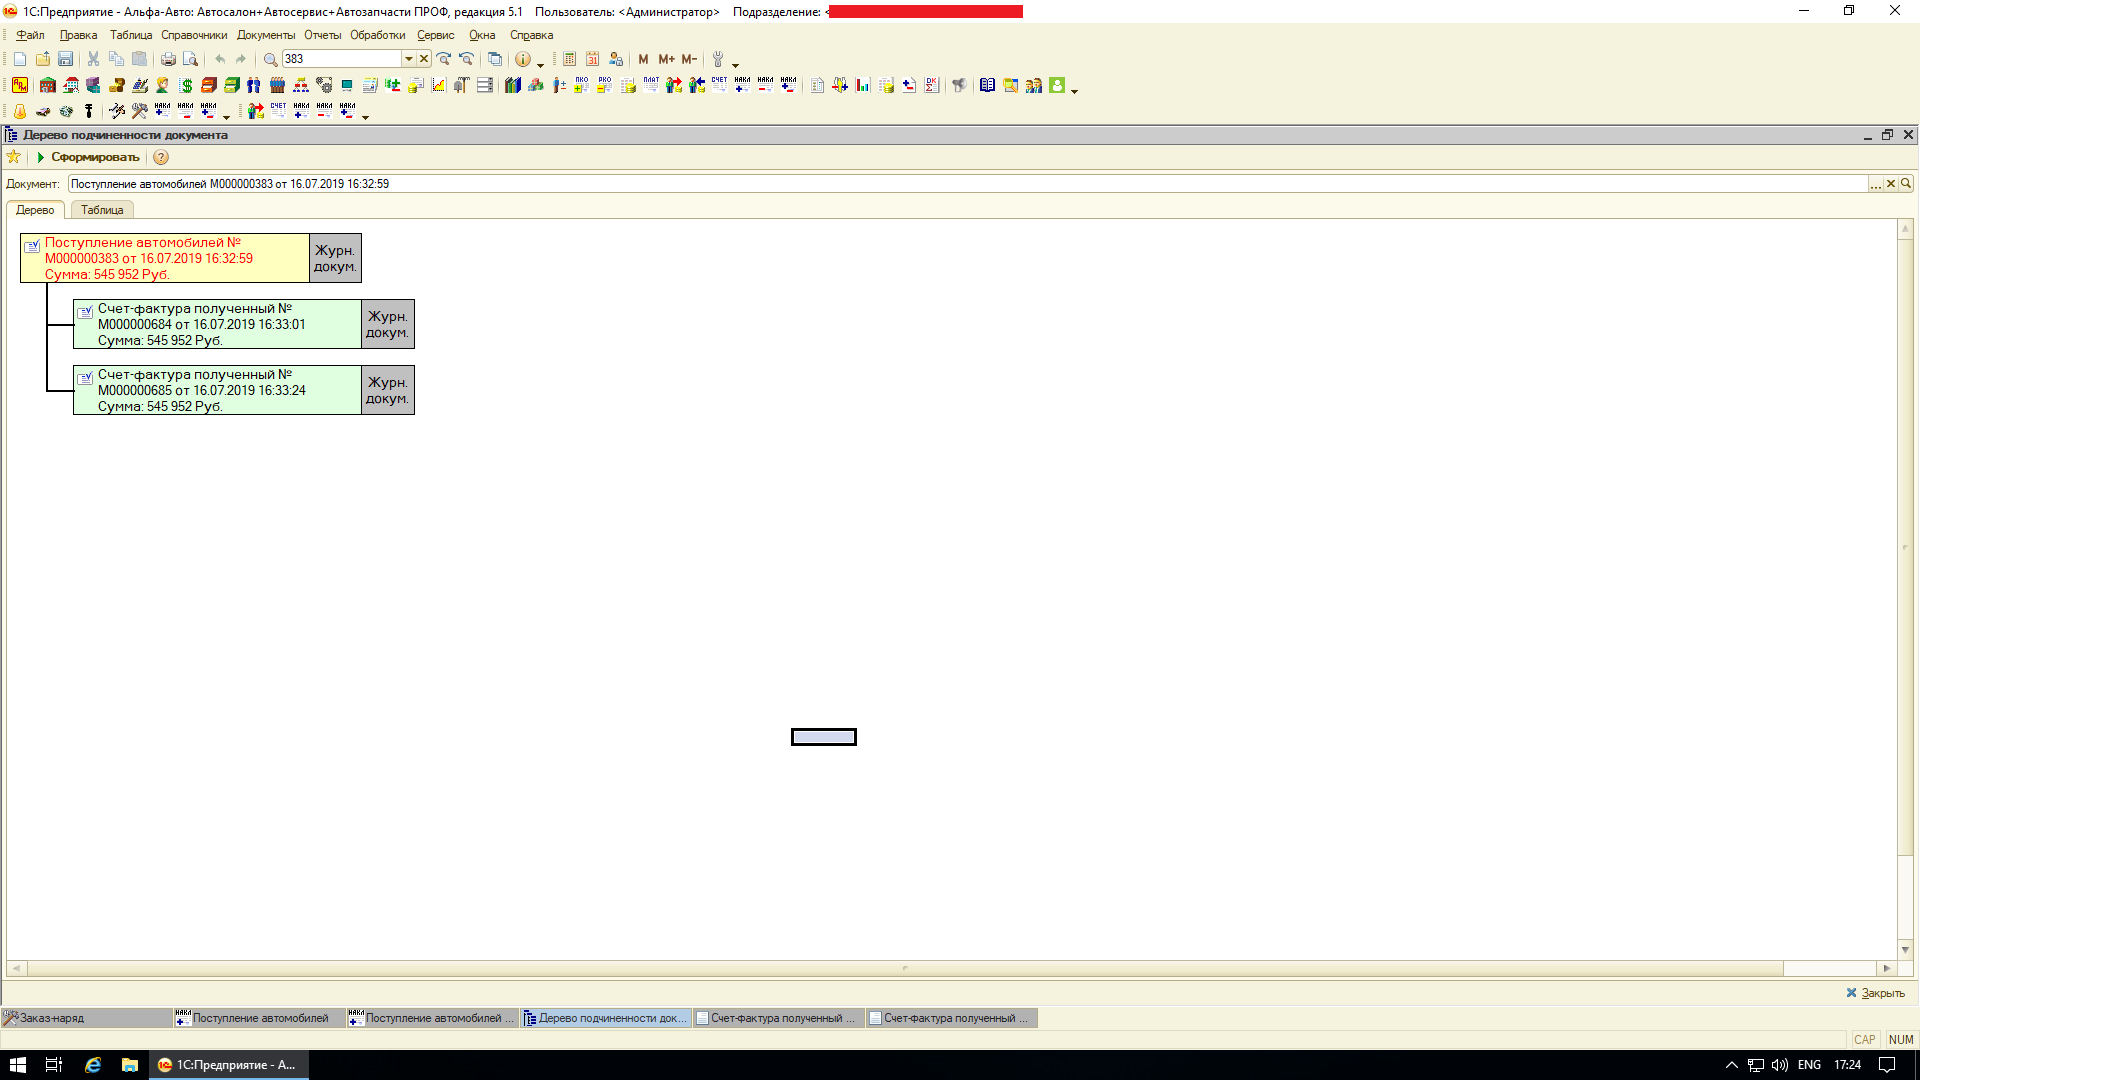The width and height of the screenshot is (2127, 1080).
Task: Open the Справочники menu
Action: [x=194, y=35]
